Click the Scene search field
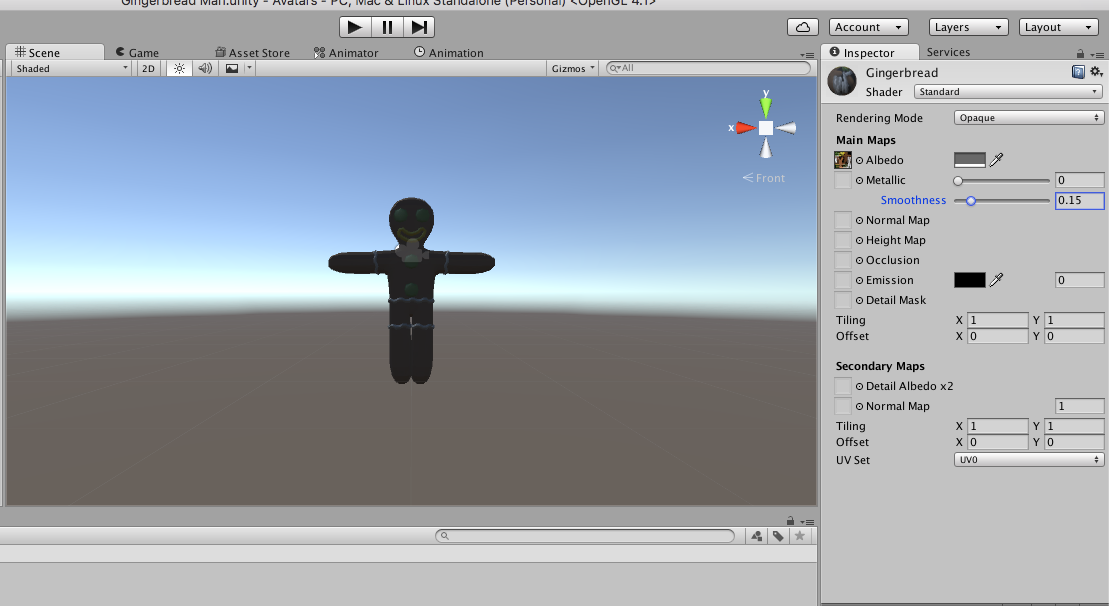Image resolution: width=1109 pixels, height=606 pixels. click(x=708, y=68)
